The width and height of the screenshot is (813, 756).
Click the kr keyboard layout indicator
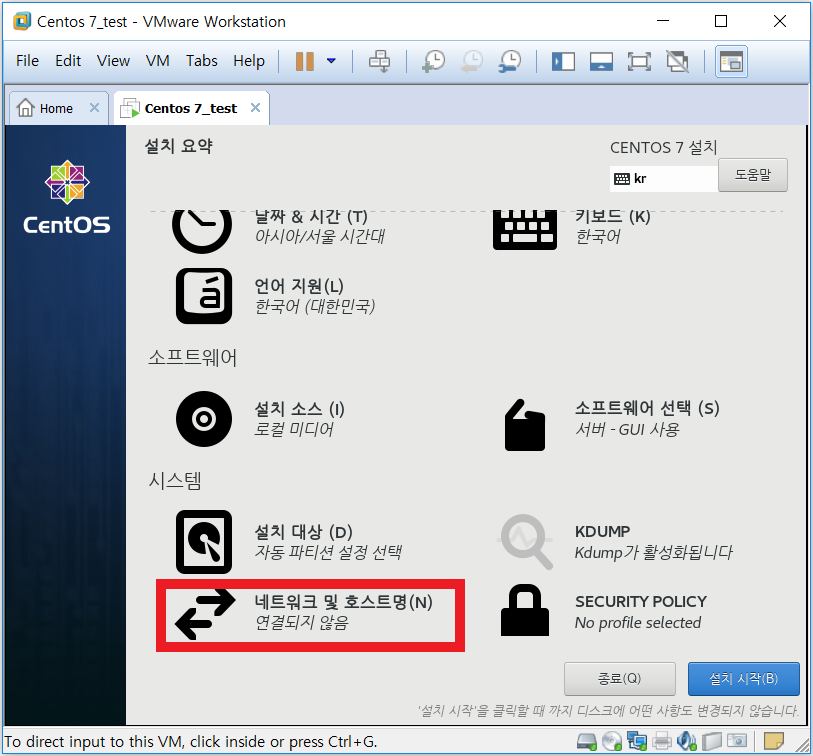coord(664,179)
